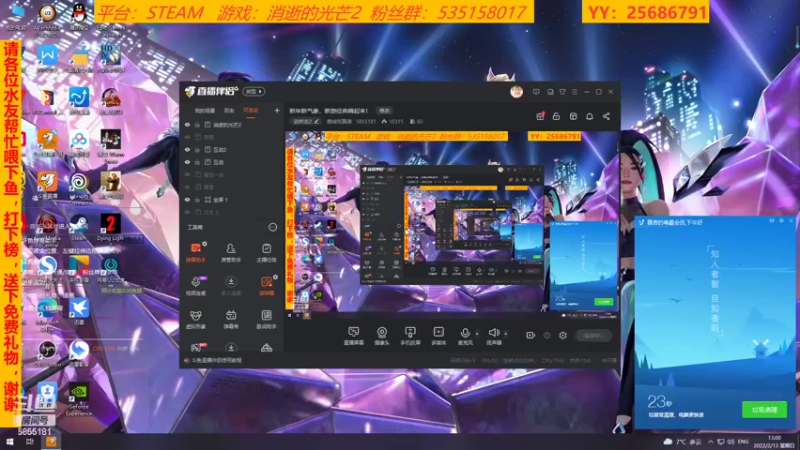Click the user avatar in title bar
800x450 pixels.
(x=516, y=92)
